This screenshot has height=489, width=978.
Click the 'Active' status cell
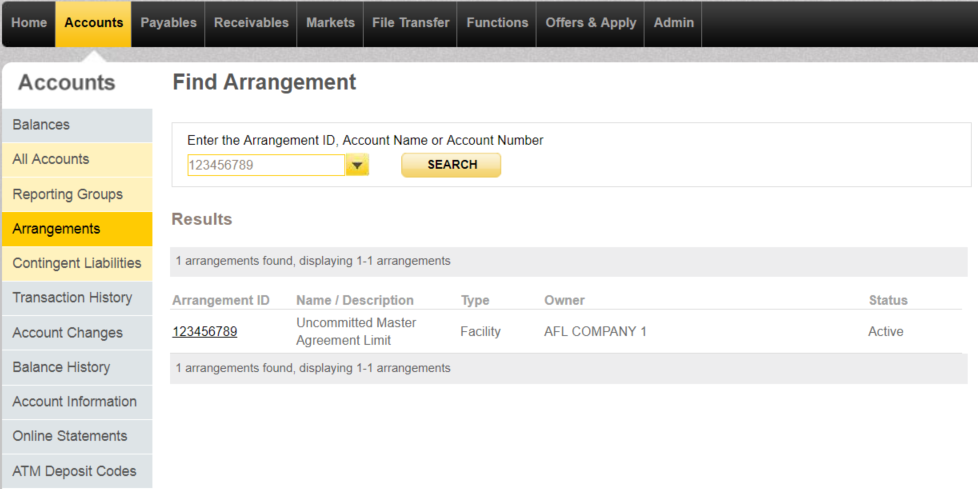886,332
